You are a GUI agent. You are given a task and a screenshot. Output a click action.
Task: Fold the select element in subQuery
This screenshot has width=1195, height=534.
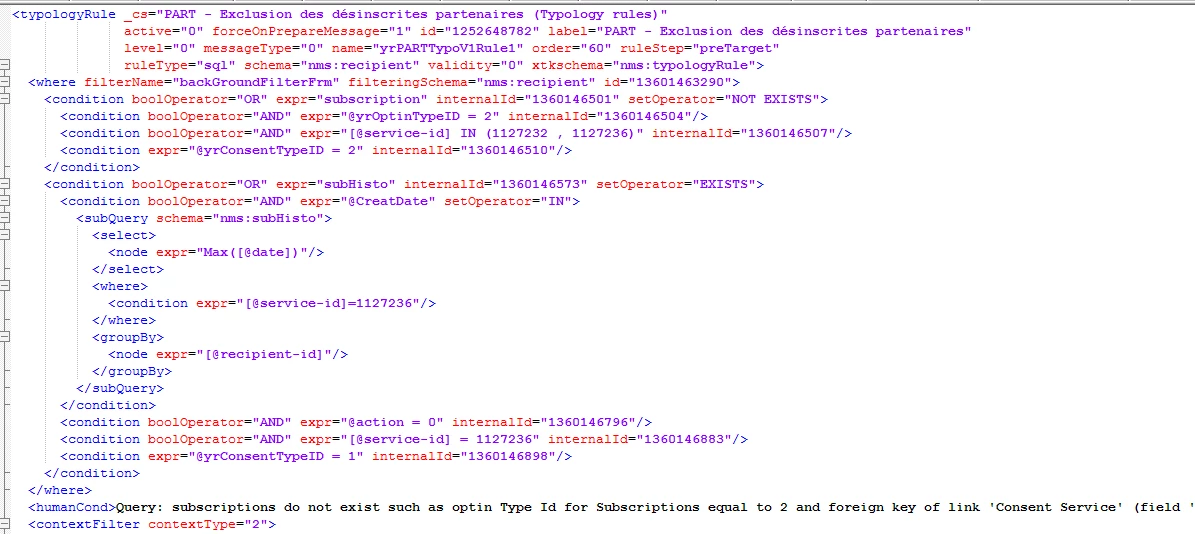tap(5, 235)
